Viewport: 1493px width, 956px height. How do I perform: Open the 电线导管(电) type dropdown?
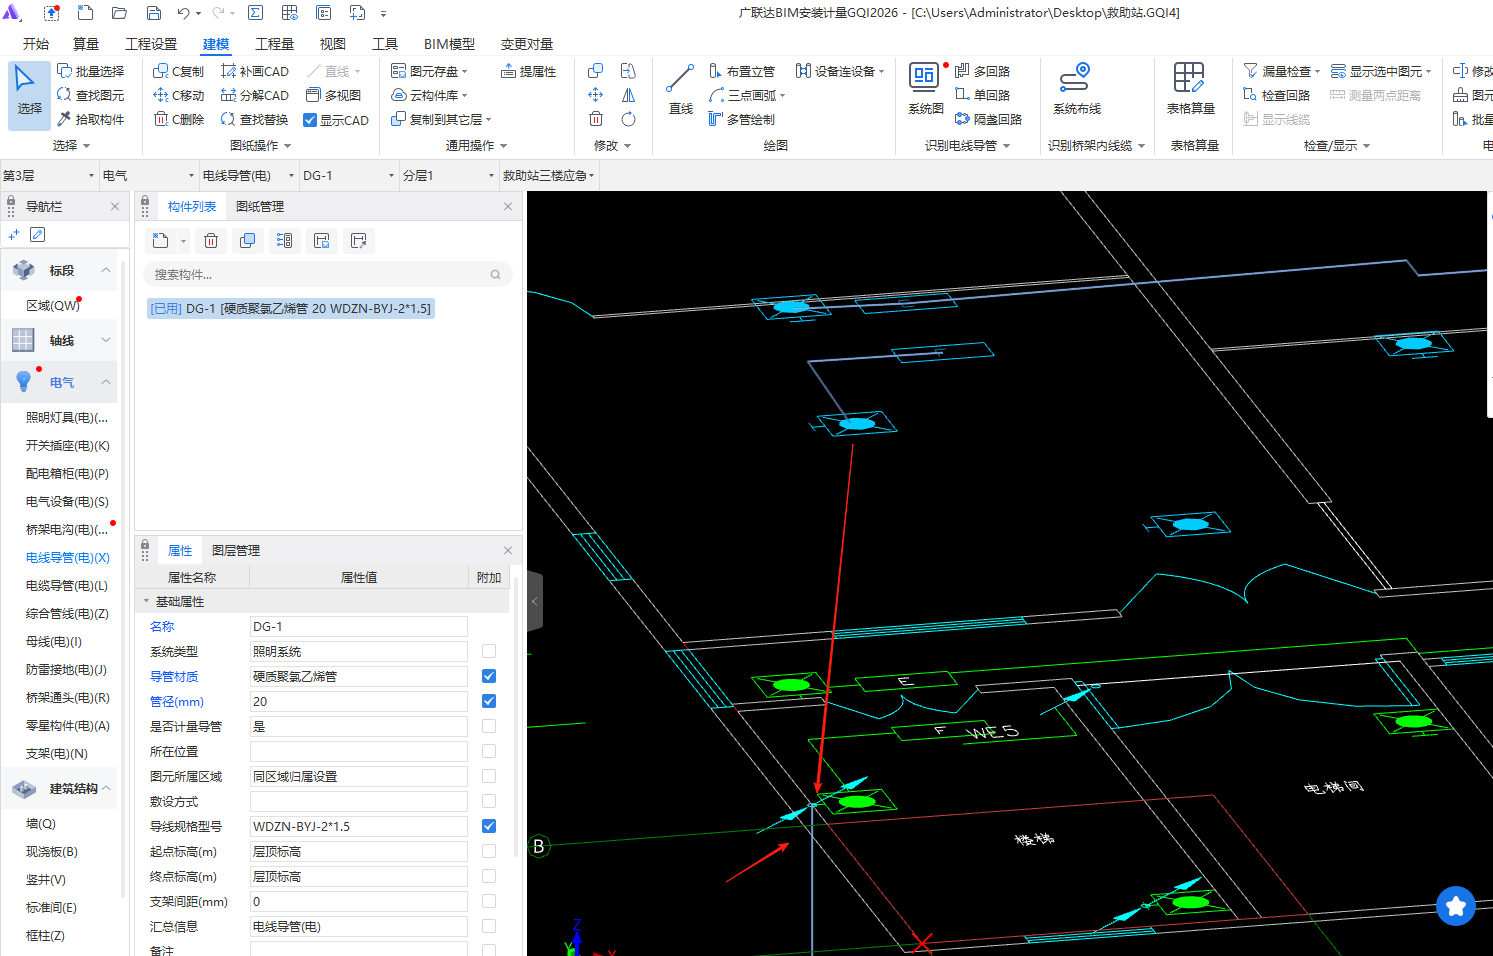click(249, 175)
